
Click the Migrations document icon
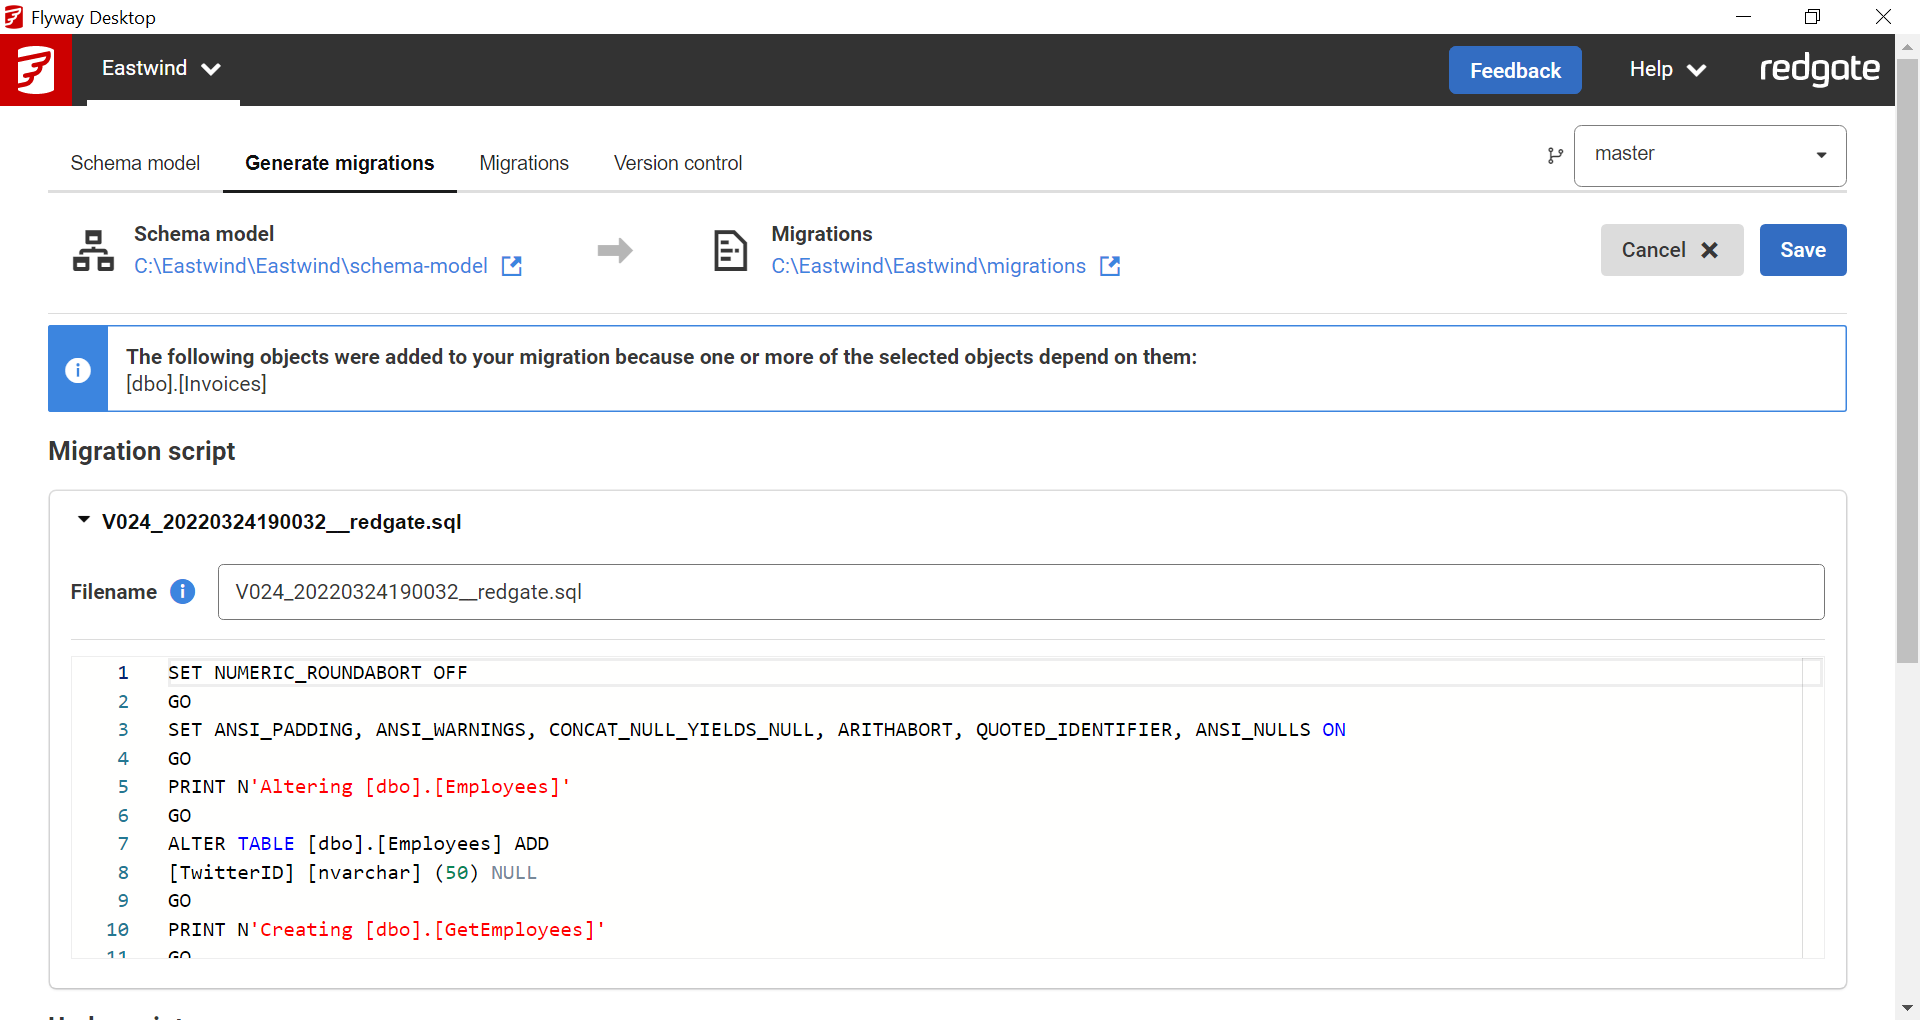click(730, 251)
